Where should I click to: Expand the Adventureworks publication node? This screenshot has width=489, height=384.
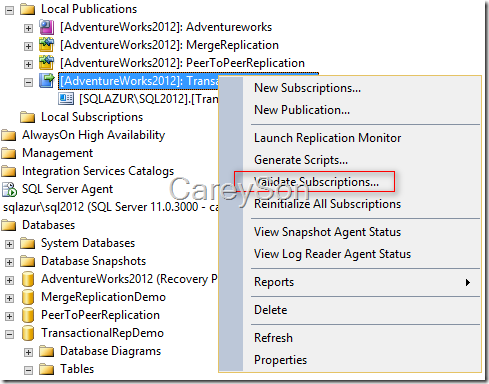(28, 28)
